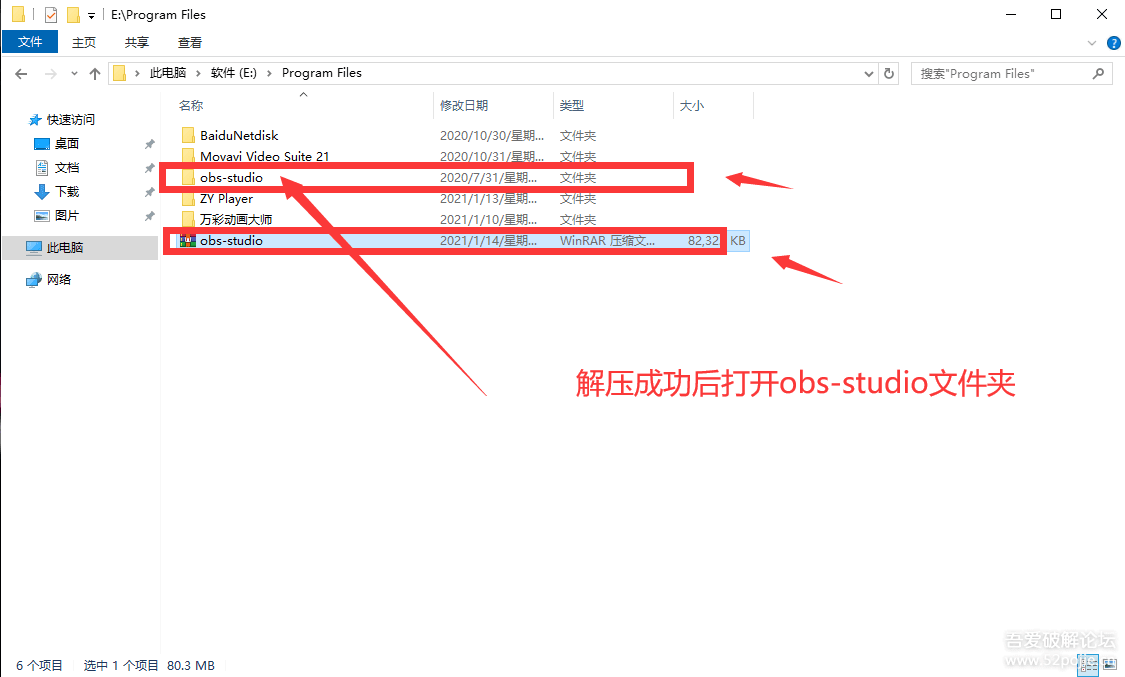Image resolution: width=1125 pixels, height=677 pixels.
Task: Go forward to the next folder
Action: point(50,74)
